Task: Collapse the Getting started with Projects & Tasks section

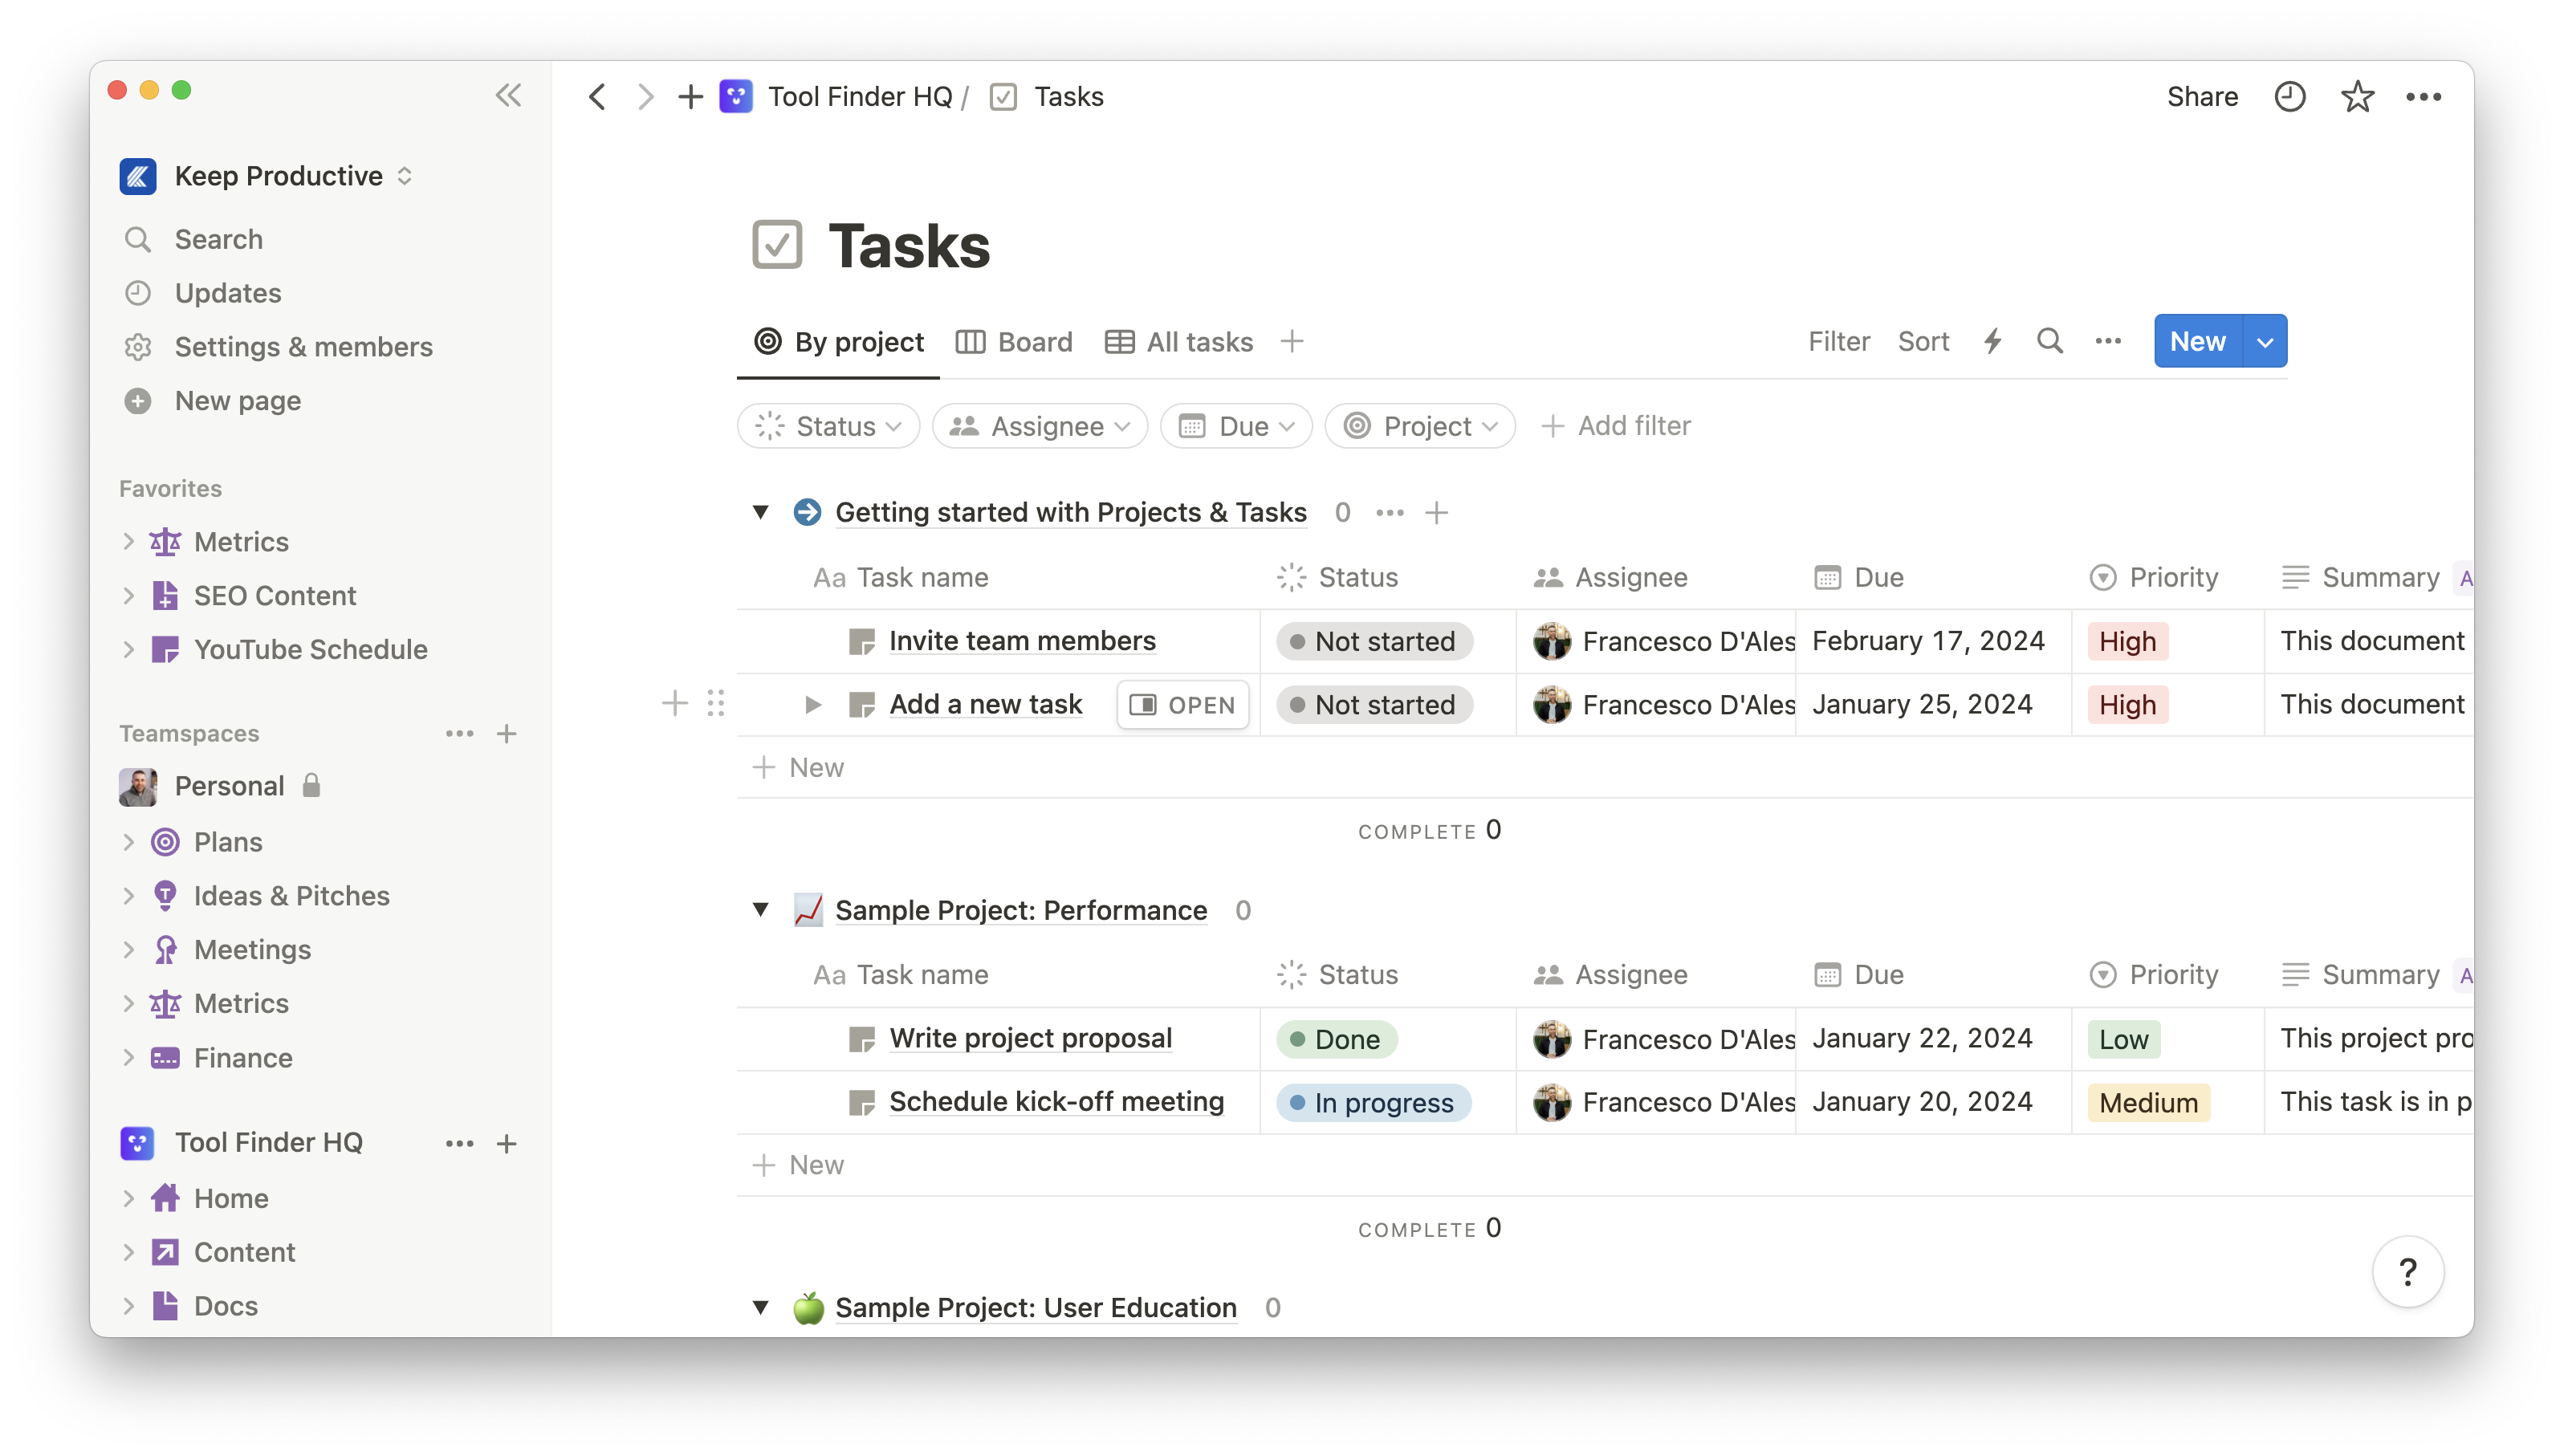Action: coord(762,512)
